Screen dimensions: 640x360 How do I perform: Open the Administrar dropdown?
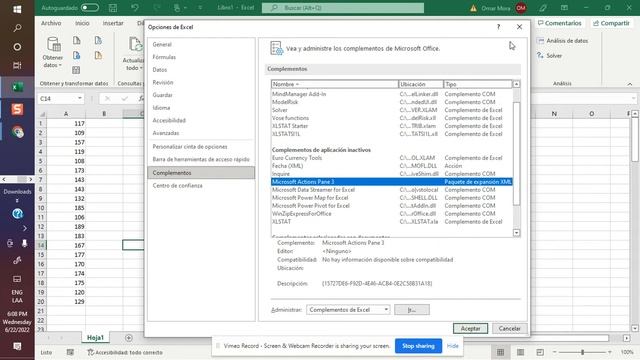348,310
